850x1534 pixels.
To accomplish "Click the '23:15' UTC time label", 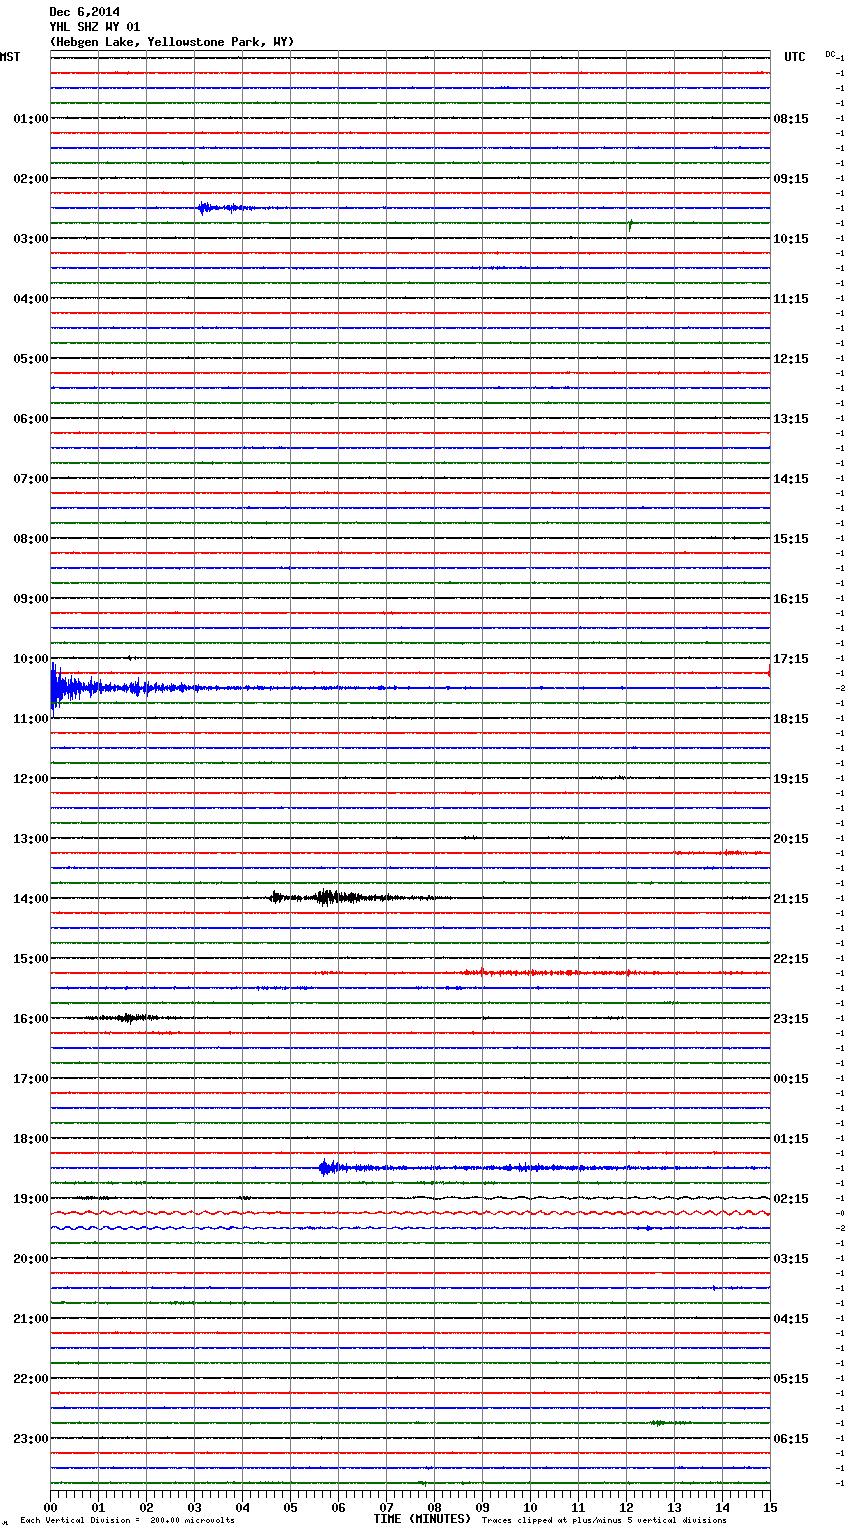I will [x=791, y=1019].
